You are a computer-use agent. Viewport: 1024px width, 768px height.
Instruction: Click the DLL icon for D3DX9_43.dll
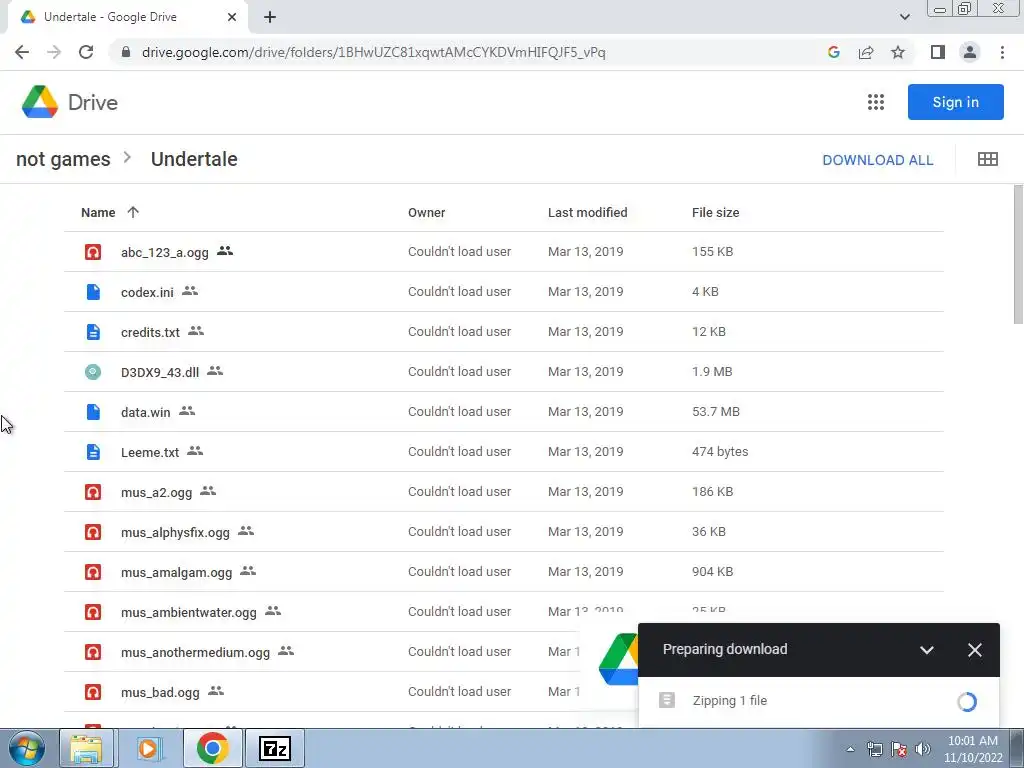click(93, 372)
